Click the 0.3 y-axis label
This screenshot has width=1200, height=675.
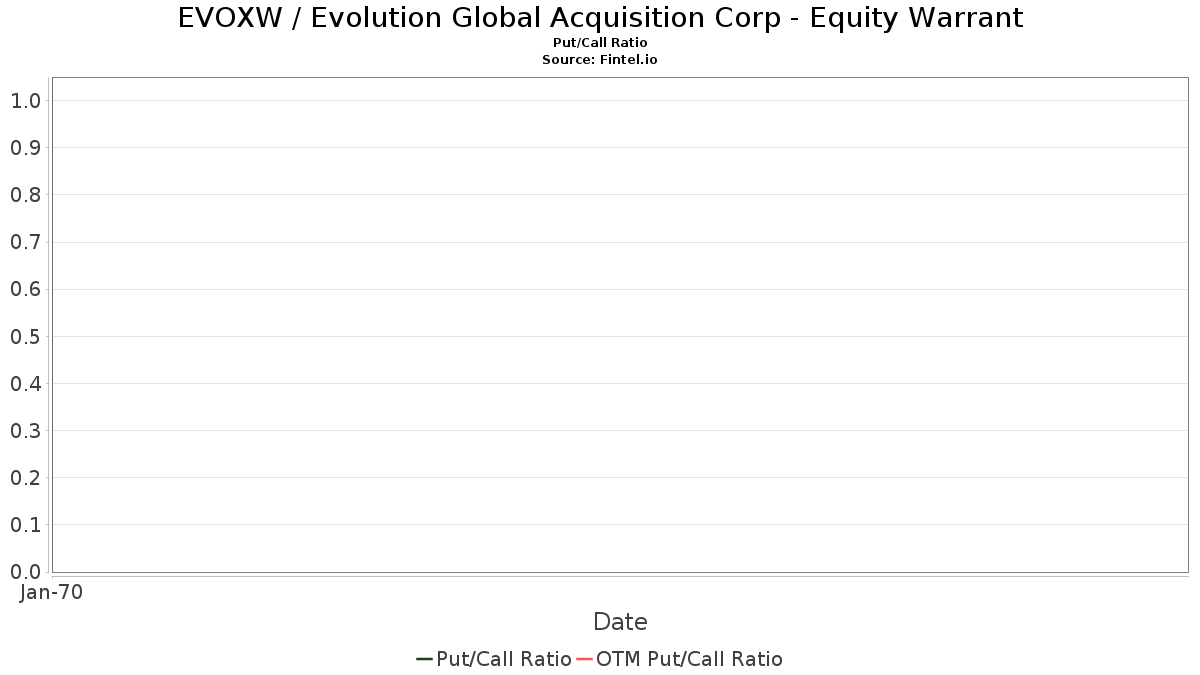coord(25,431)
